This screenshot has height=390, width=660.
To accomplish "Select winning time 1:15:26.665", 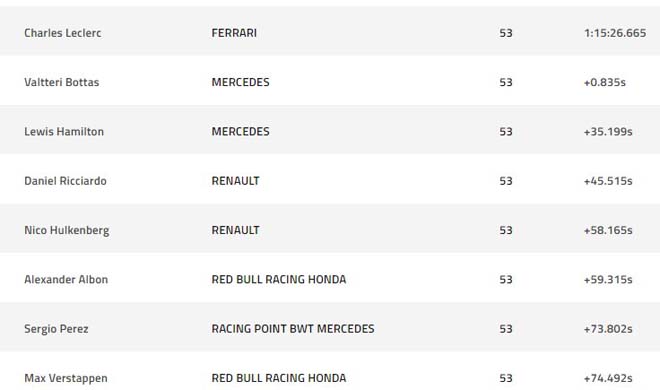I will 615,33.
